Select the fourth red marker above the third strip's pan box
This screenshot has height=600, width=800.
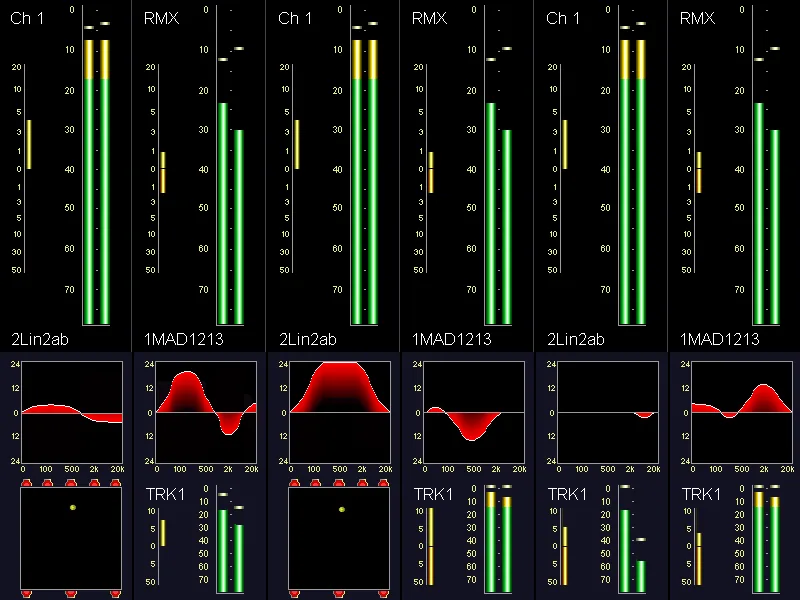coord(362,483)
